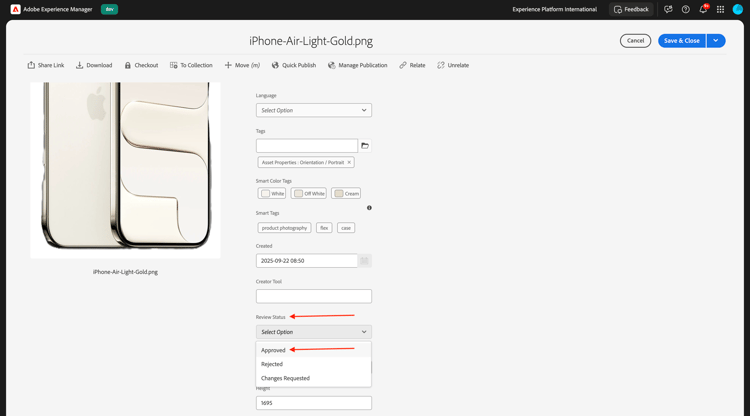Click the Cream color tag
750x416 pixels.
click(x=346, y=193)
